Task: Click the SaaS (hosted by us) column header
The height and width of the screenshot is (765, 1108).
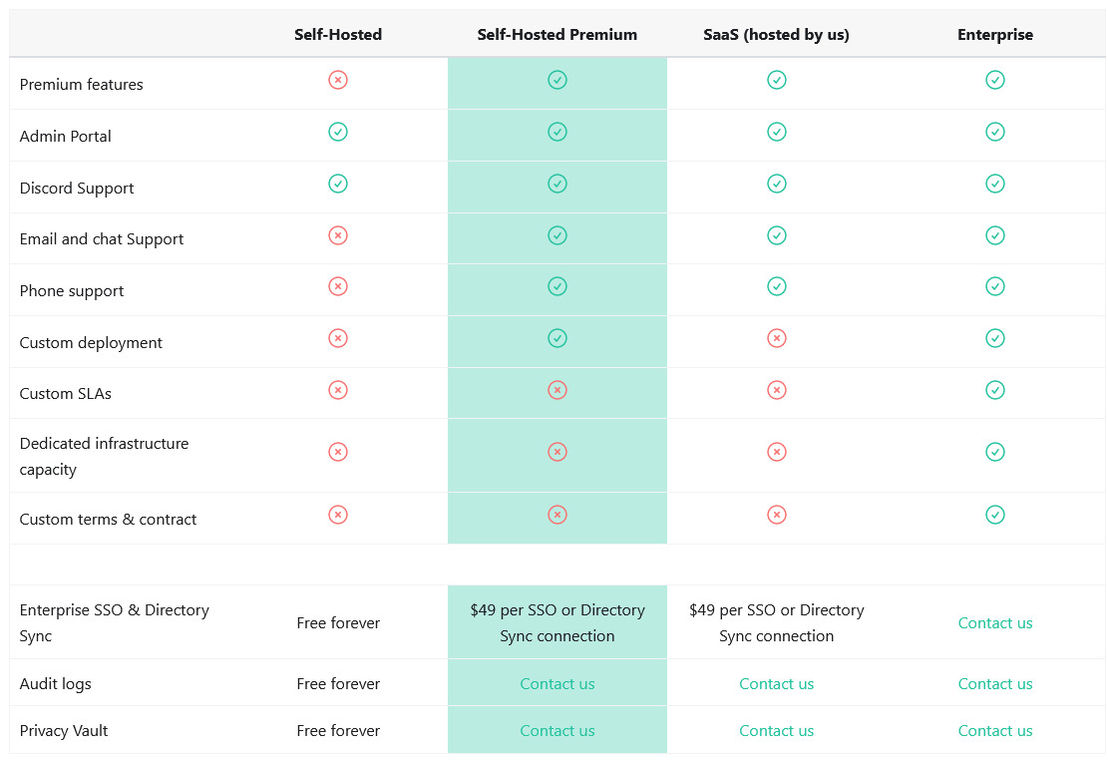Action: coord(777,34)
